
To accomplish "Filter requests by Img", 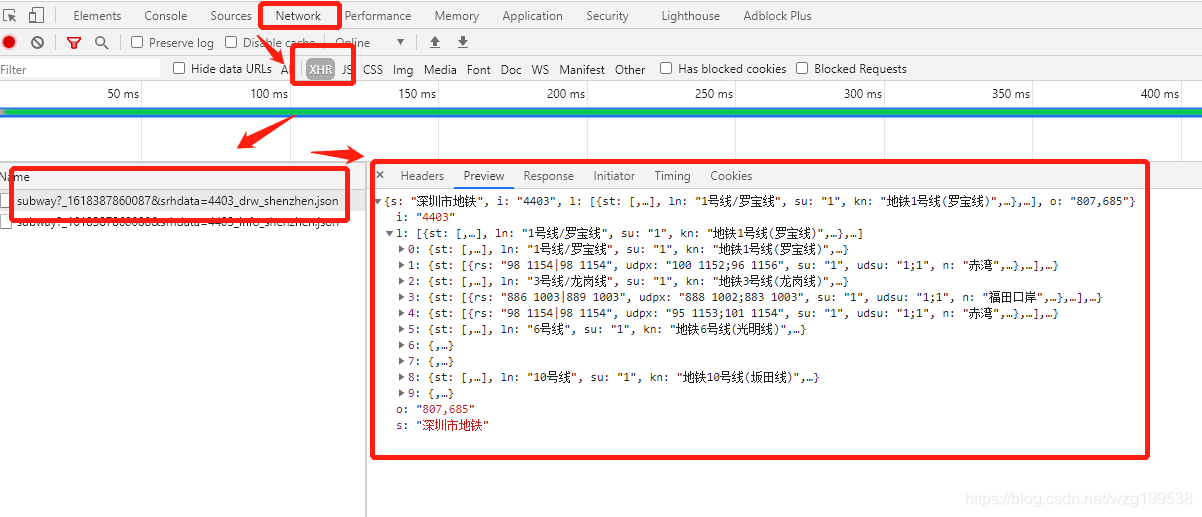I will (403, 69).
